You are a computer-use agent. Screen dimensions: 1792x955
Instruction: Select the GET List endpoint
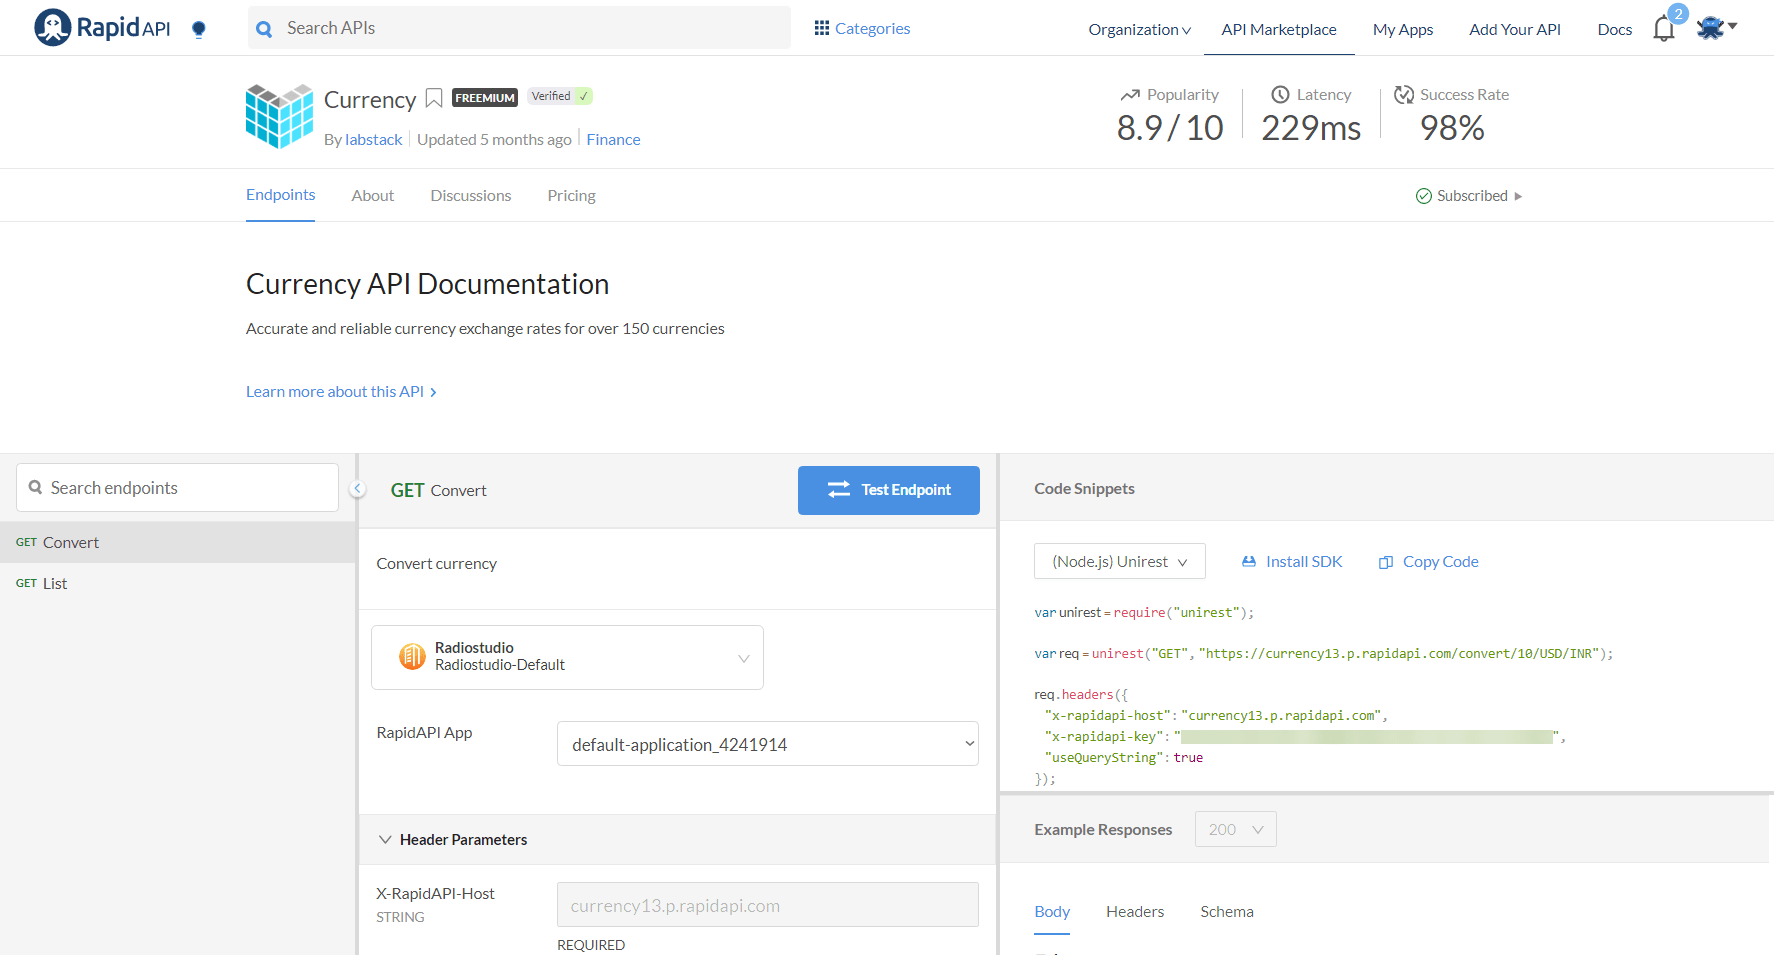click(177, 583)
